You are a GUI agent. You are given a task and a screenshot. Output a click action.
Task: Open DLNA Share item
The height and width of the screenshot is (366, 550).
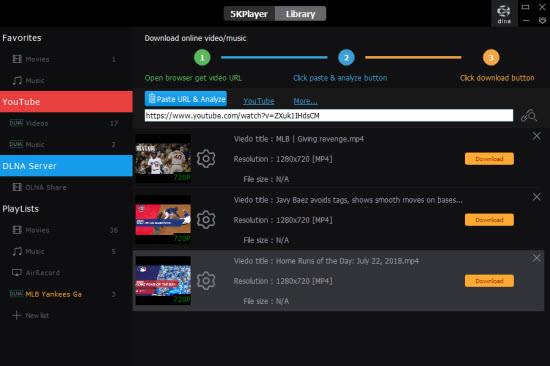coord(66,187)
